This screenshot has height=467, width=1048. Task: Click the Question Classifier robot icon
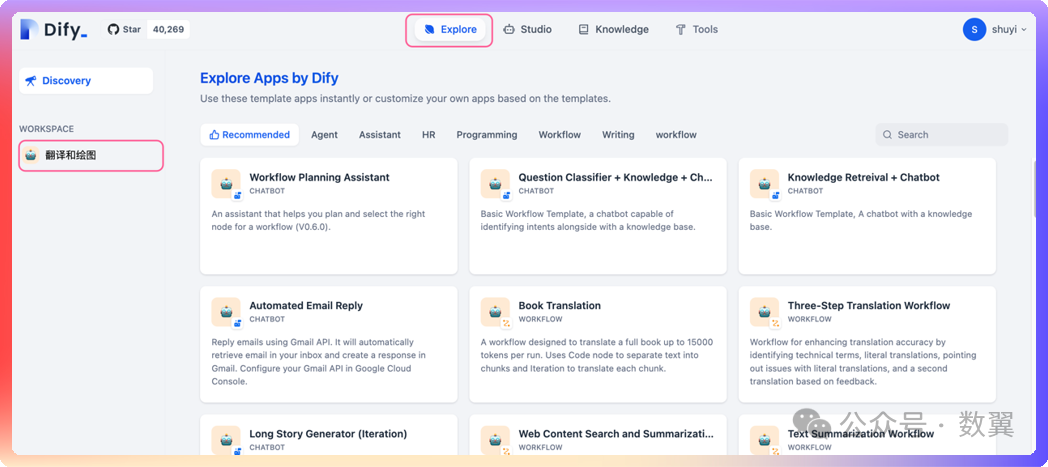(x=495, y=183)
